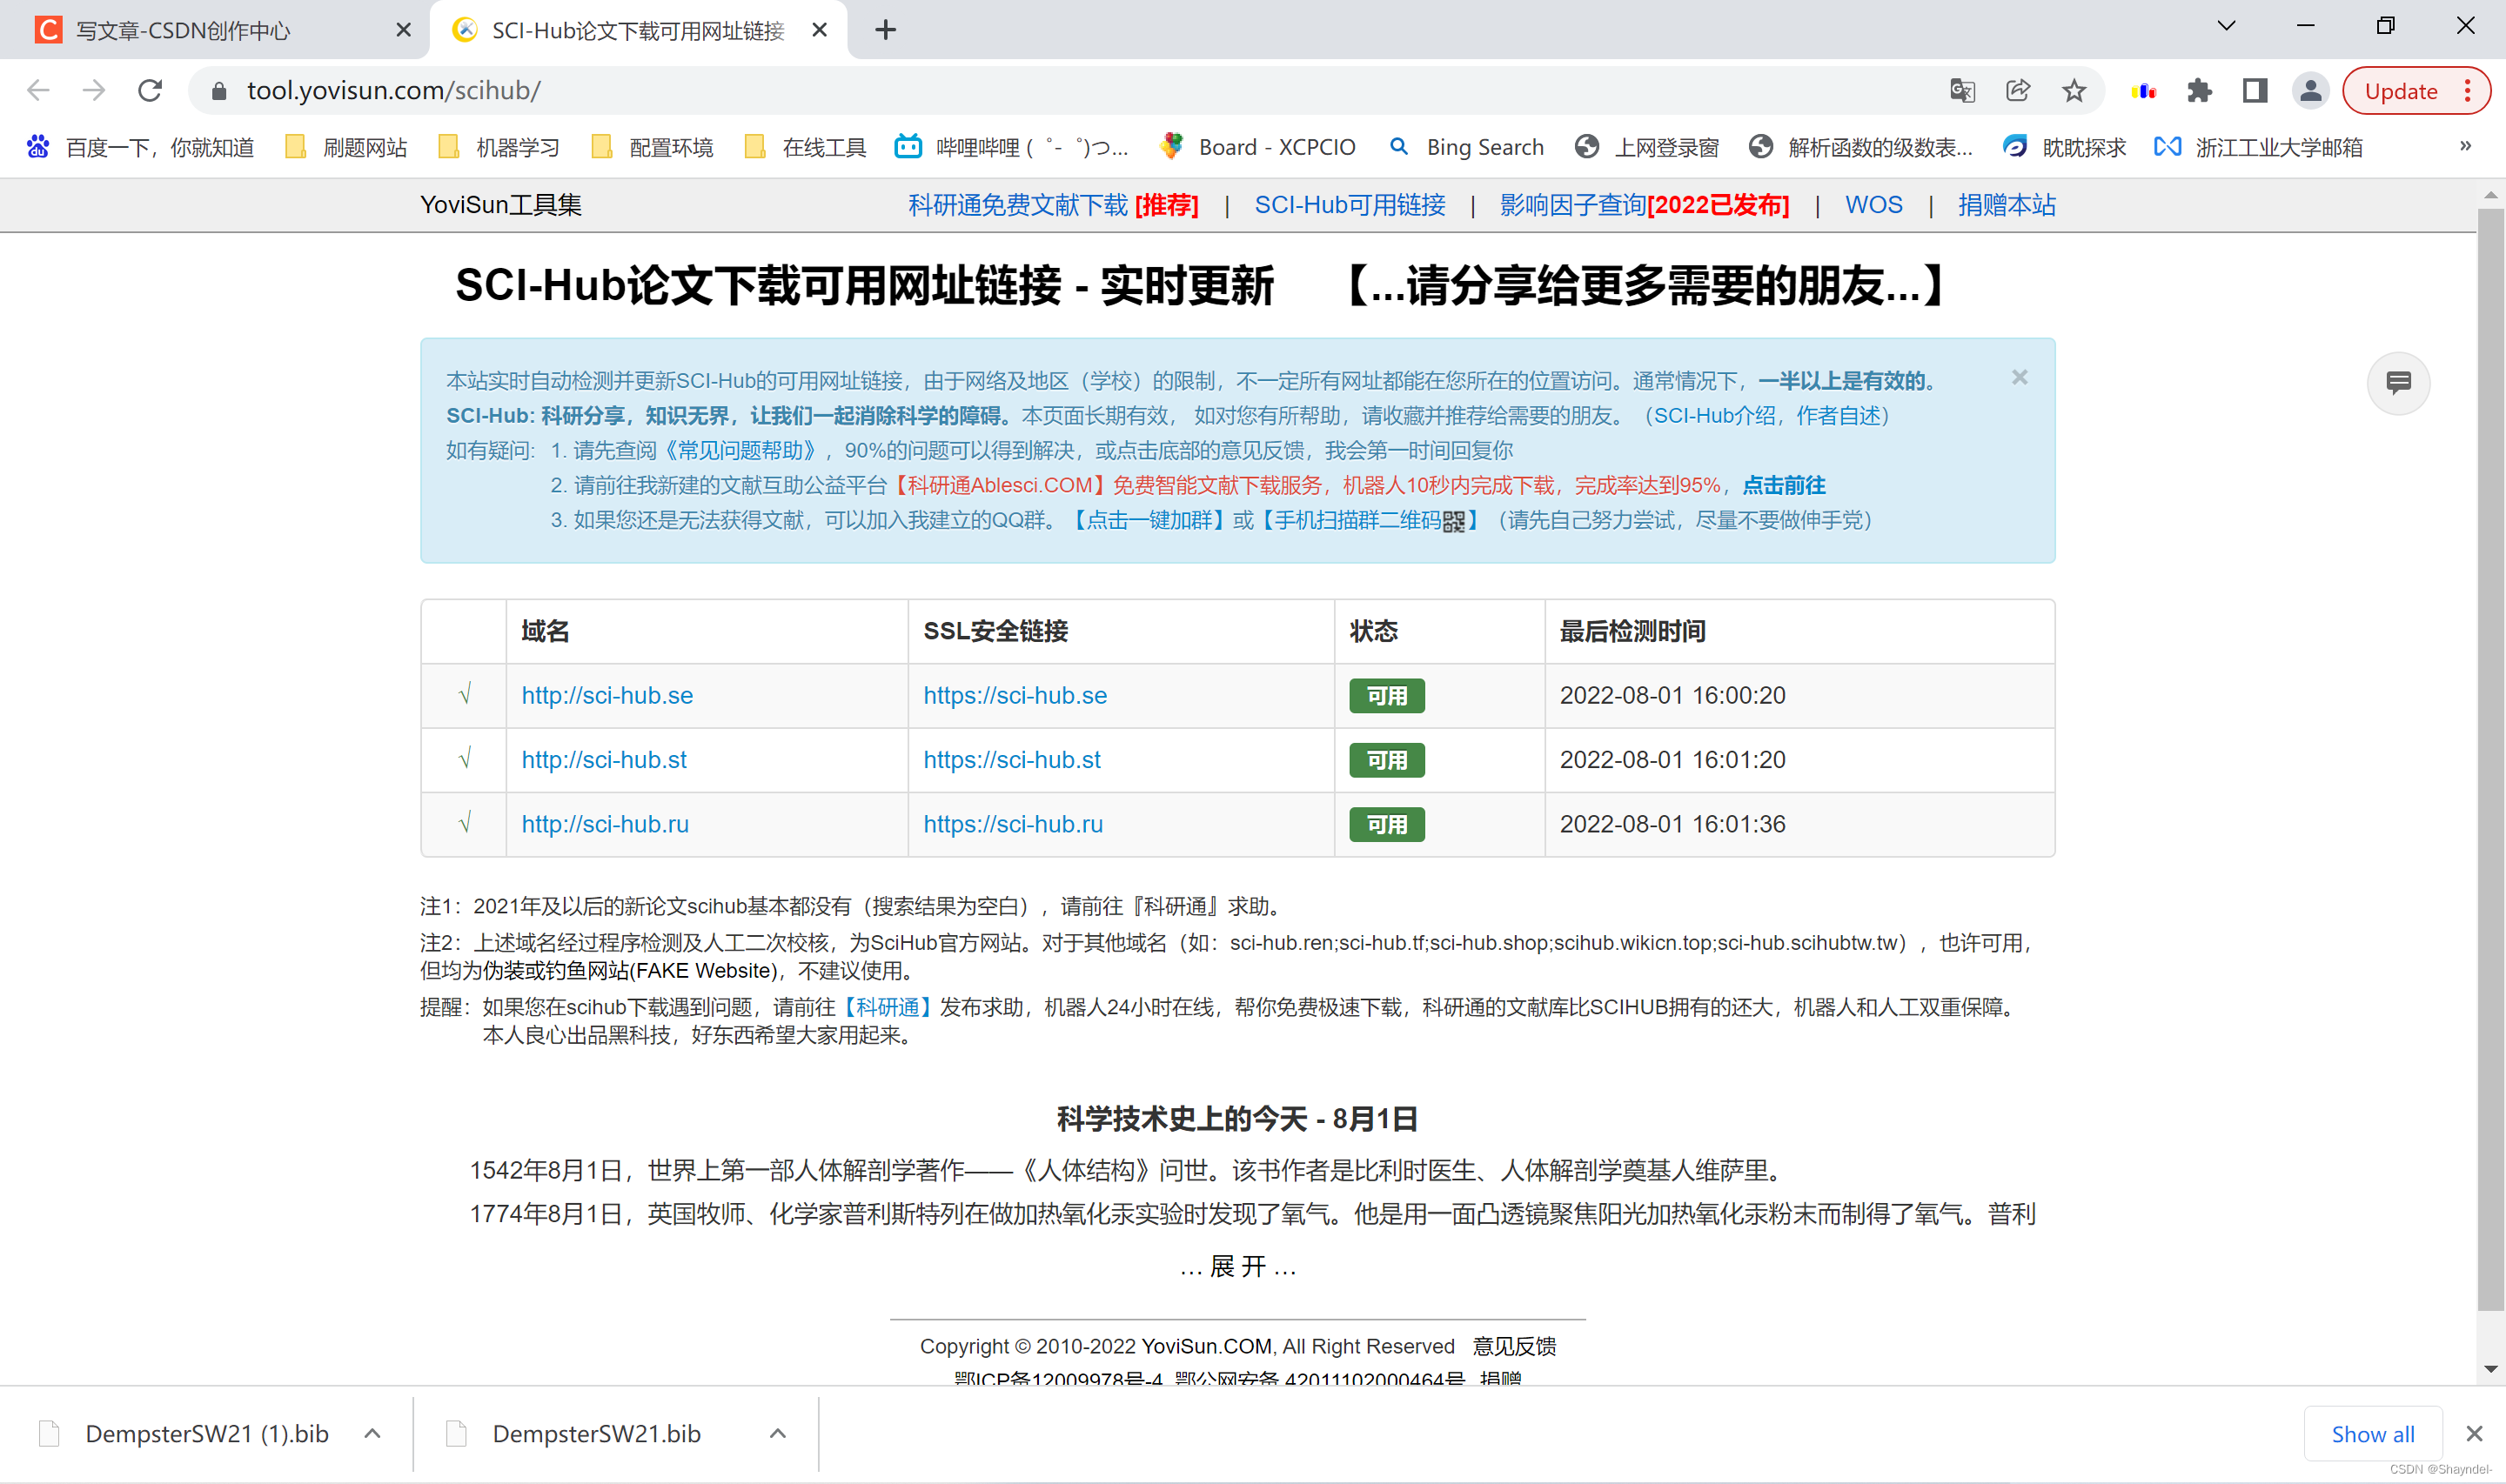Bookmark this page with star icon

coord(2073,91)
